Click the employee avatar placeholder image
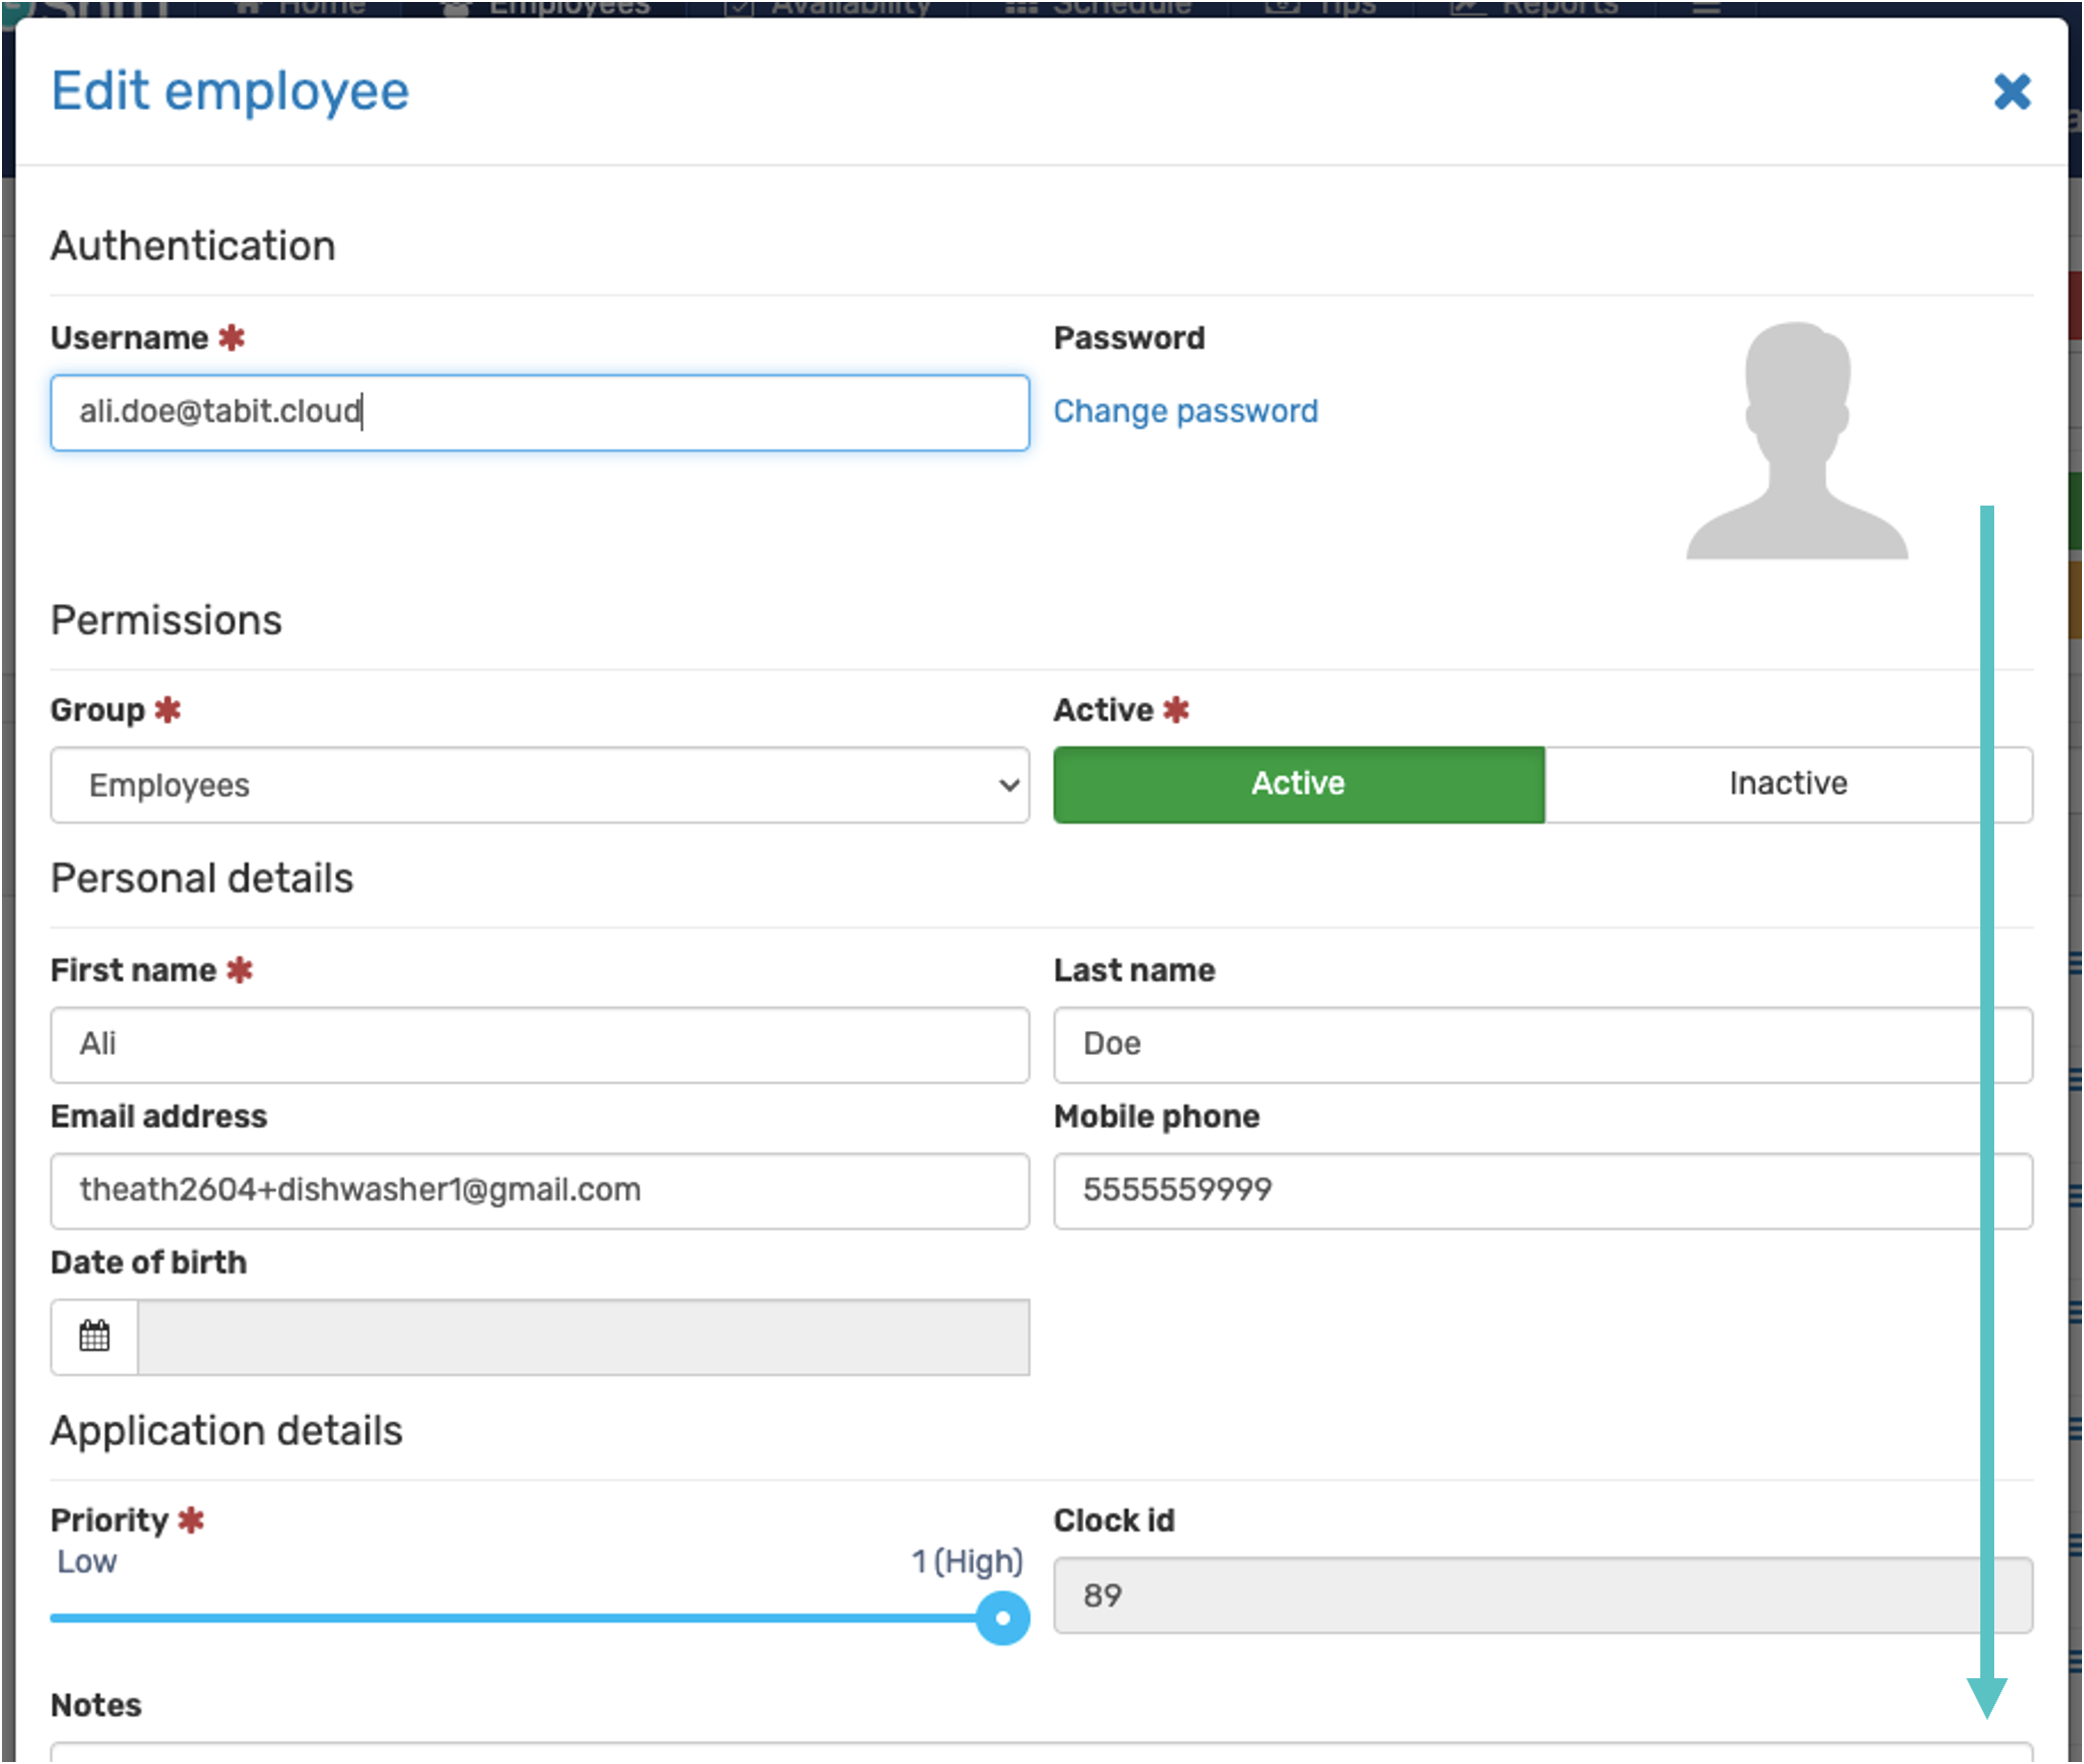This screenshot has width=2084, height=1764. (1796, 441)
